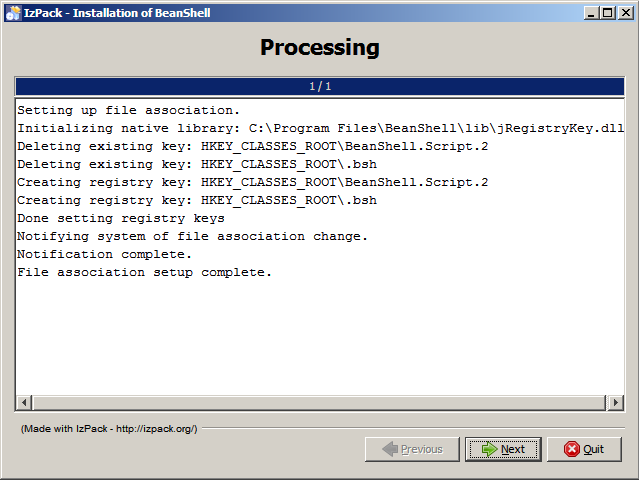Select the "Setting up file association." log line
Viewport: 639px width, 480px height.
[129, 110]
